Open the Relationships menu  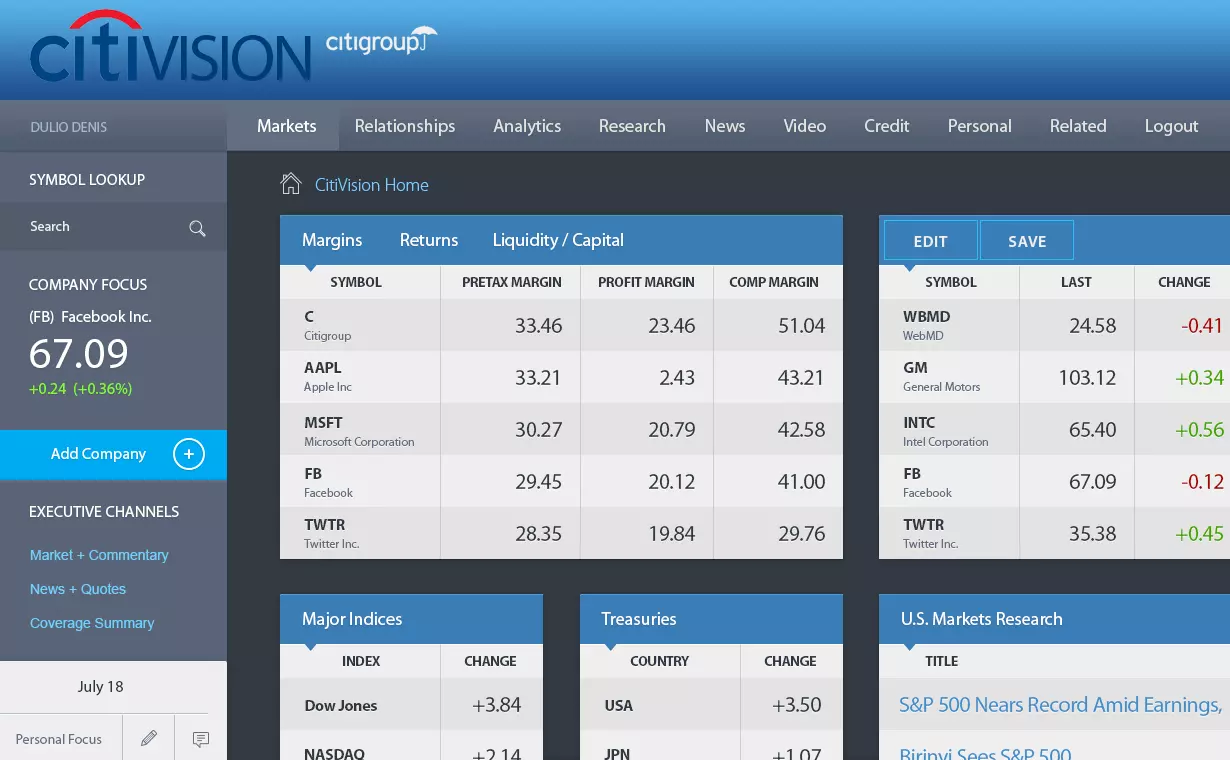coord(405,126)
